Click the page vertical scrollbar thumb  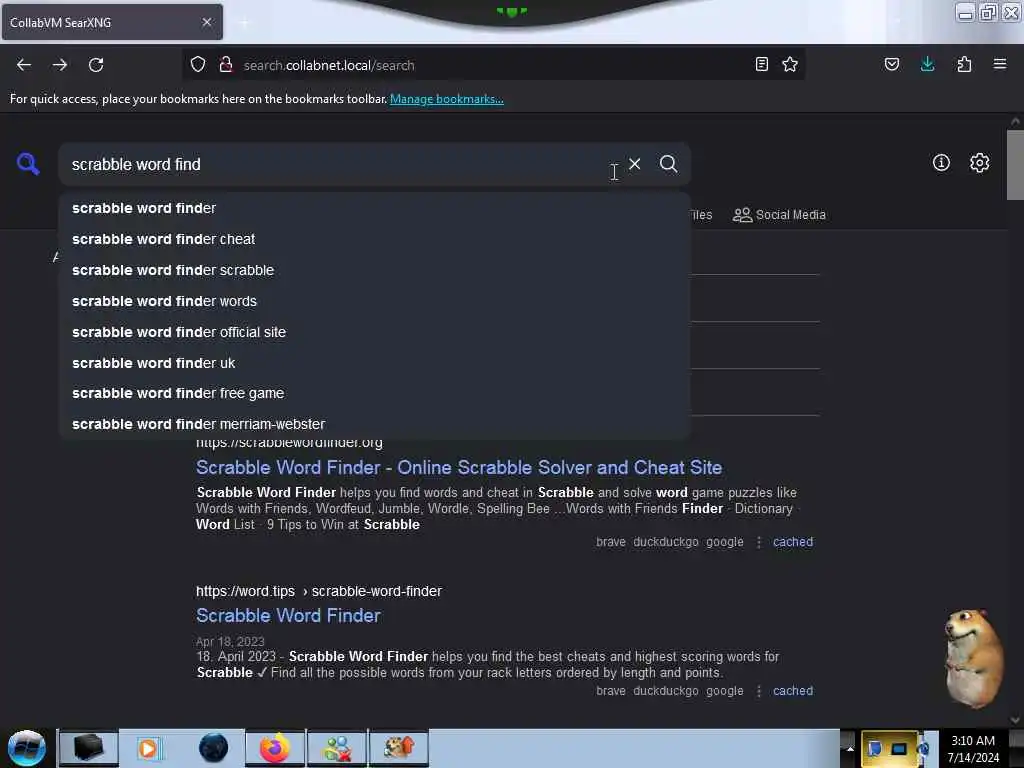(x=1015, y=165)
